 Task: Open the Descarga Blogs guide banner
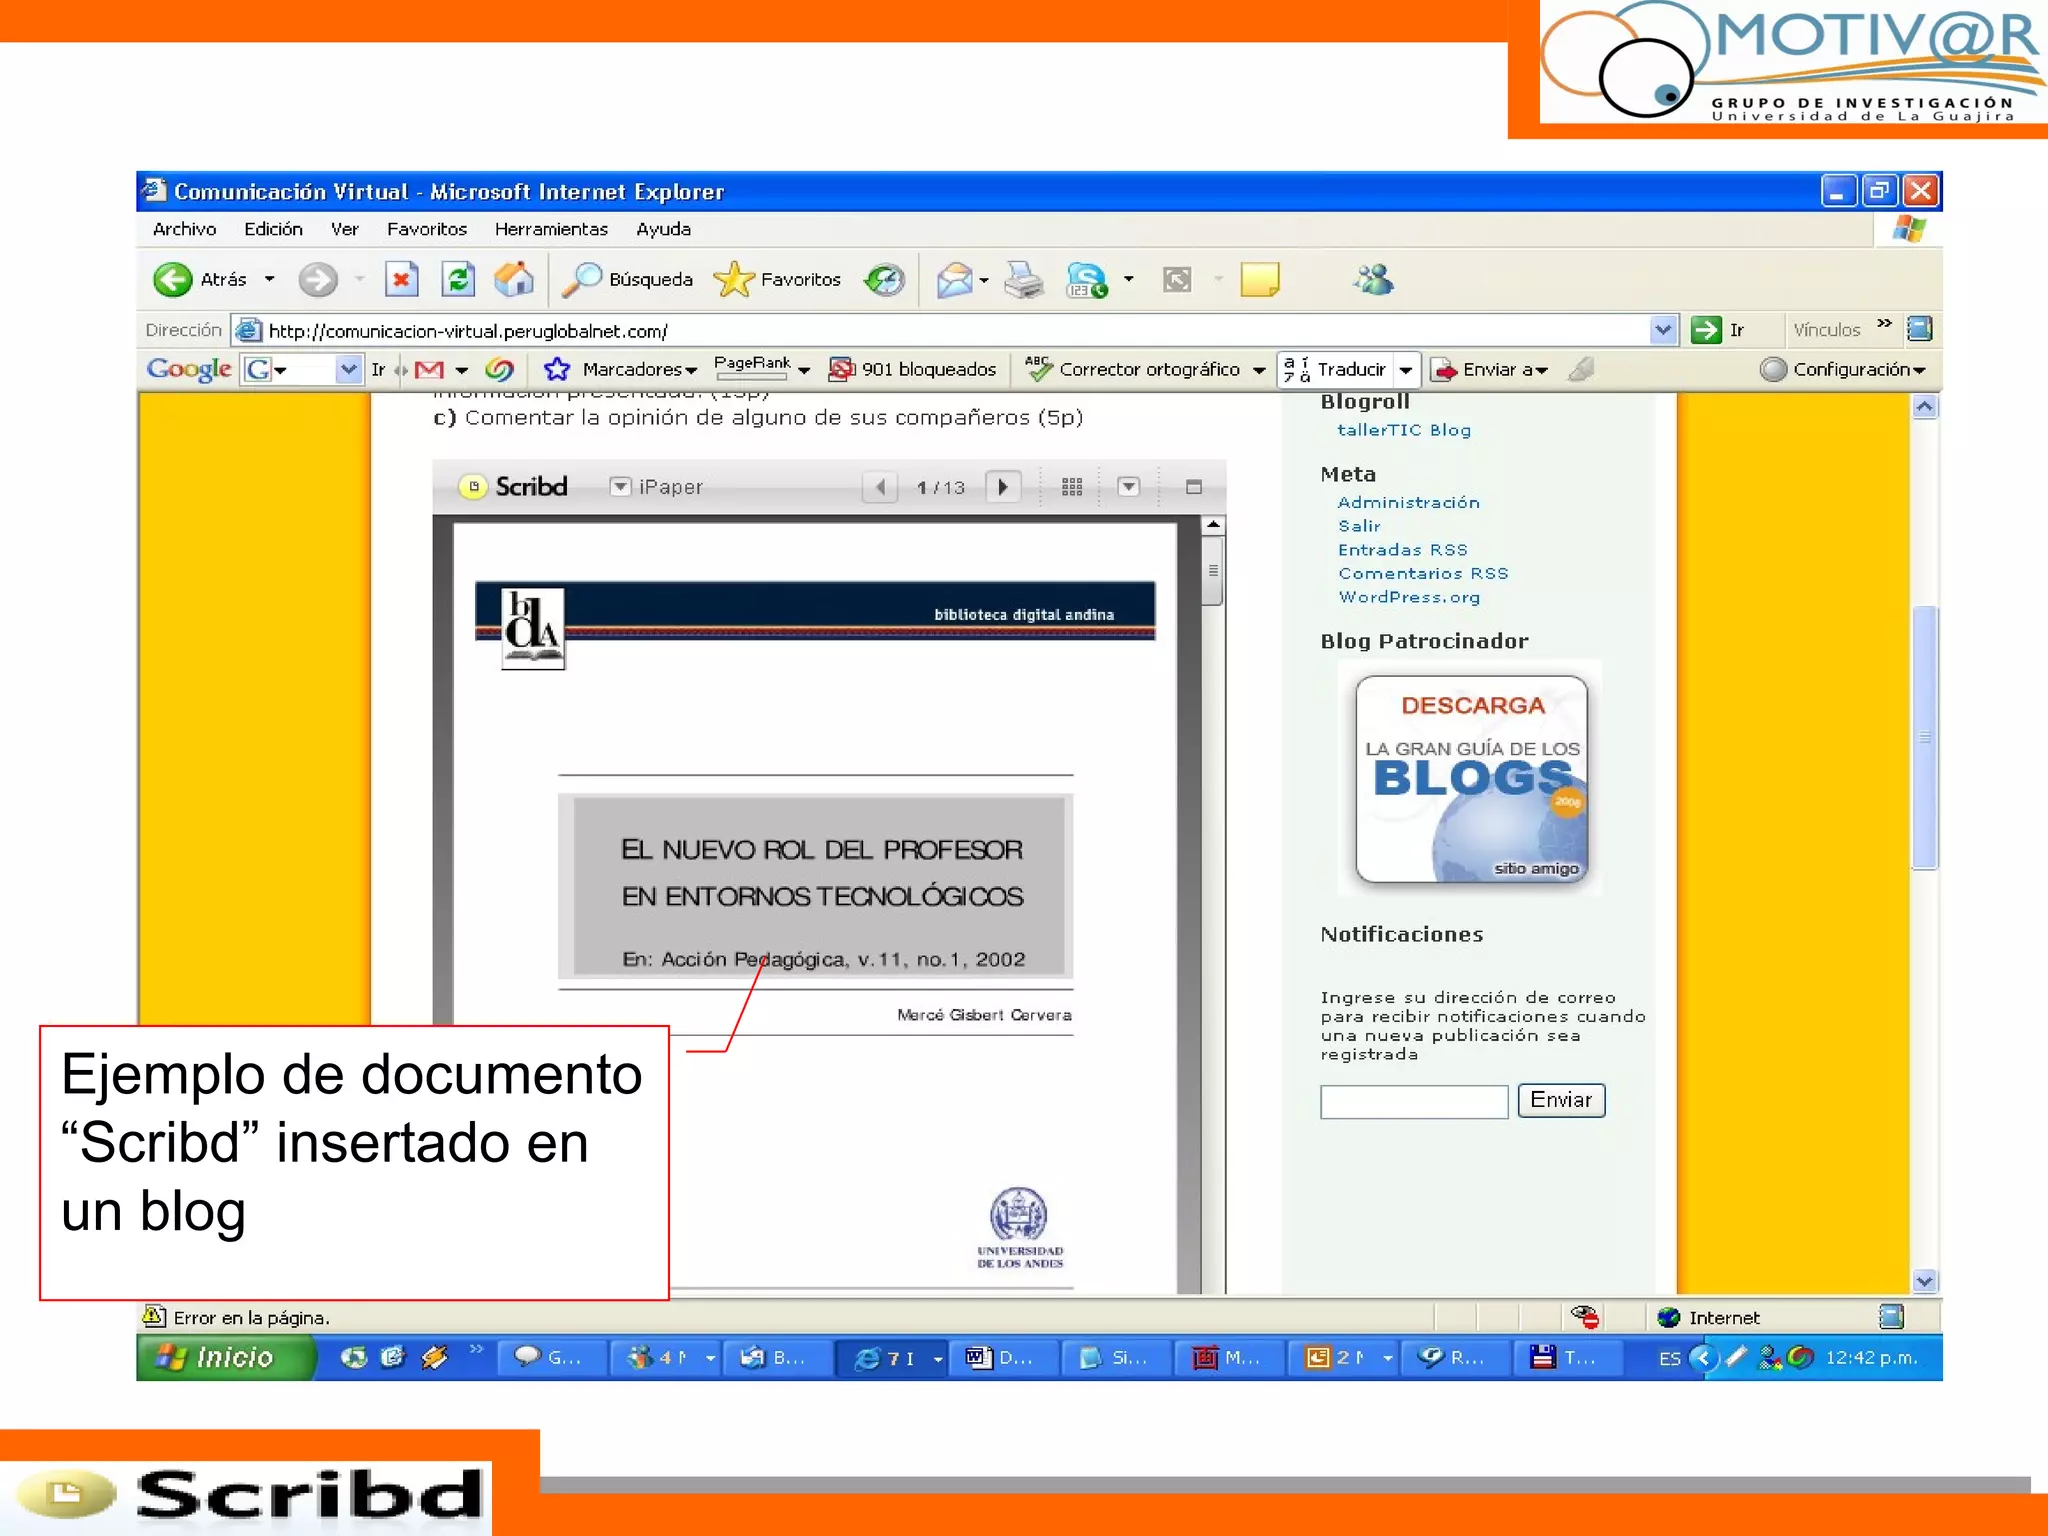click(x=1471, y=779)
